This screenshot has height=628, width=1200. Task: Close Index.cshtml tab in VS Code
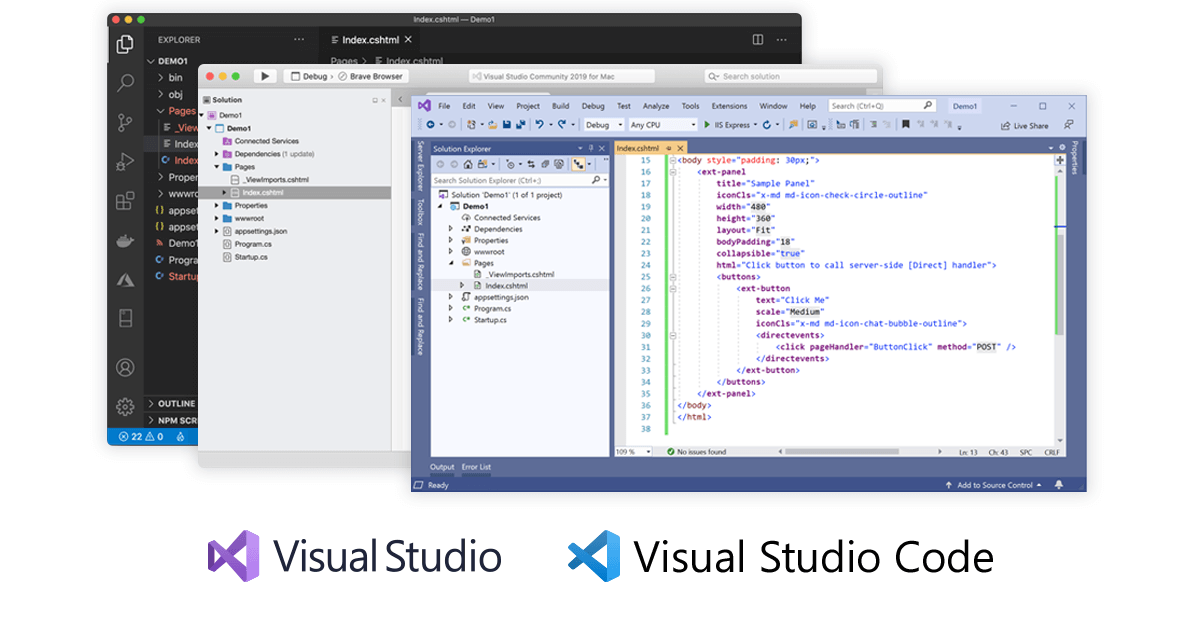tap(408, 40)
